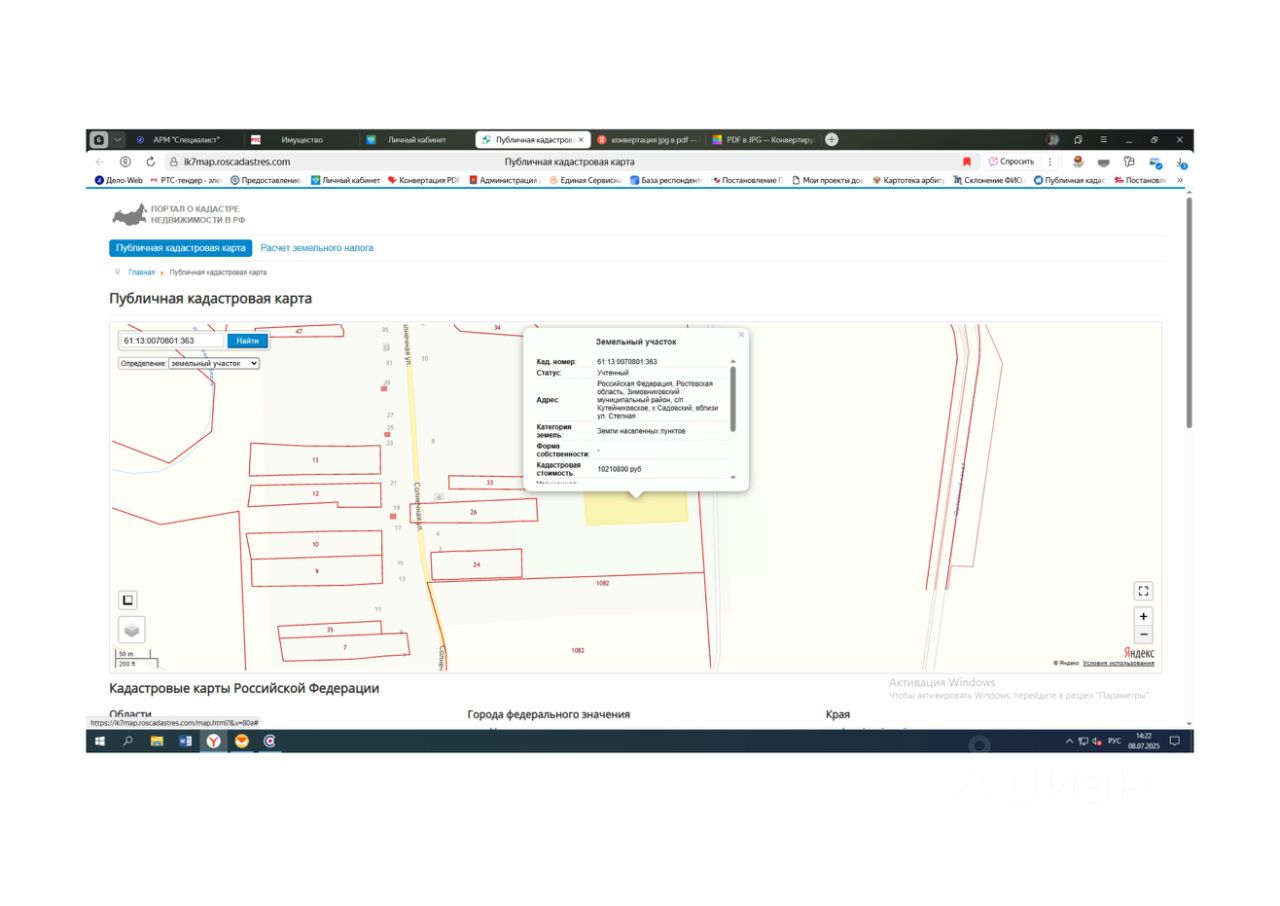Click parcel 13 on the map
This screenshot has width=1280, height=906.
315,460
